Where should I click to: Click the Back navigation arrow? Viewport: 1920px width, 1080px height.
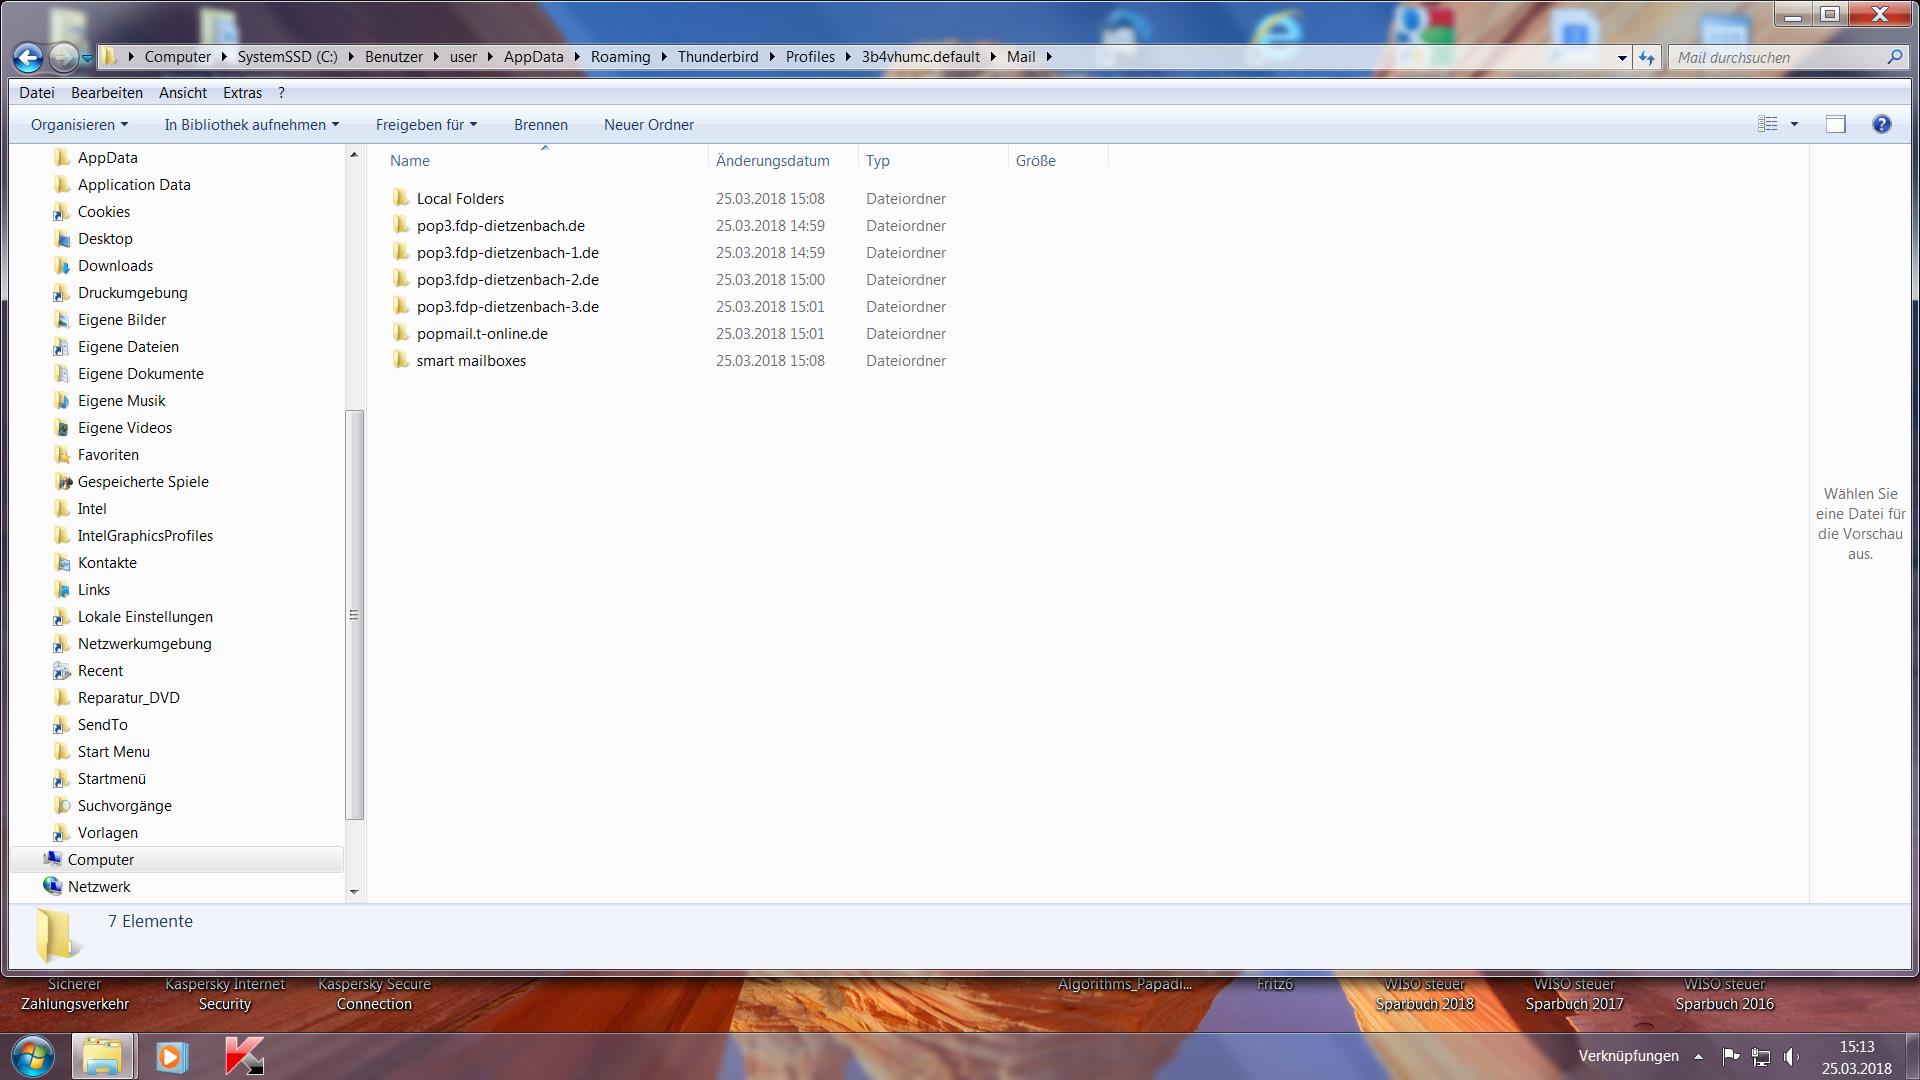click(28, 58)
